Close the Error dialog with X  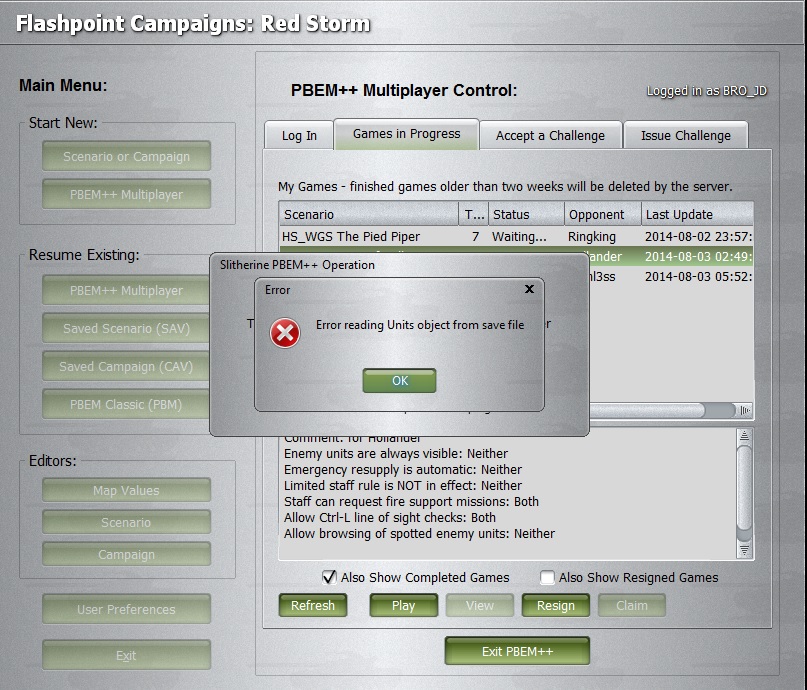(529, 289)
